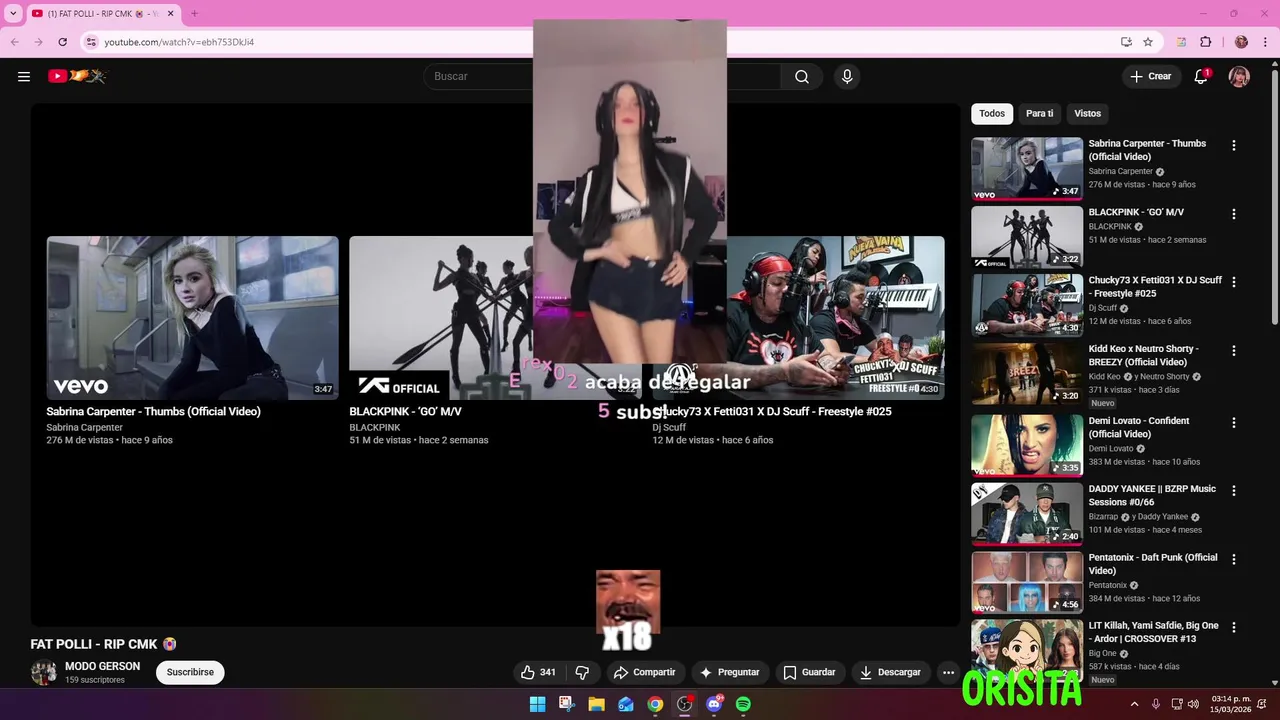The image size is (1280, 720).
Task: Open the taskbar clock and calendar
Action: 1231,704
